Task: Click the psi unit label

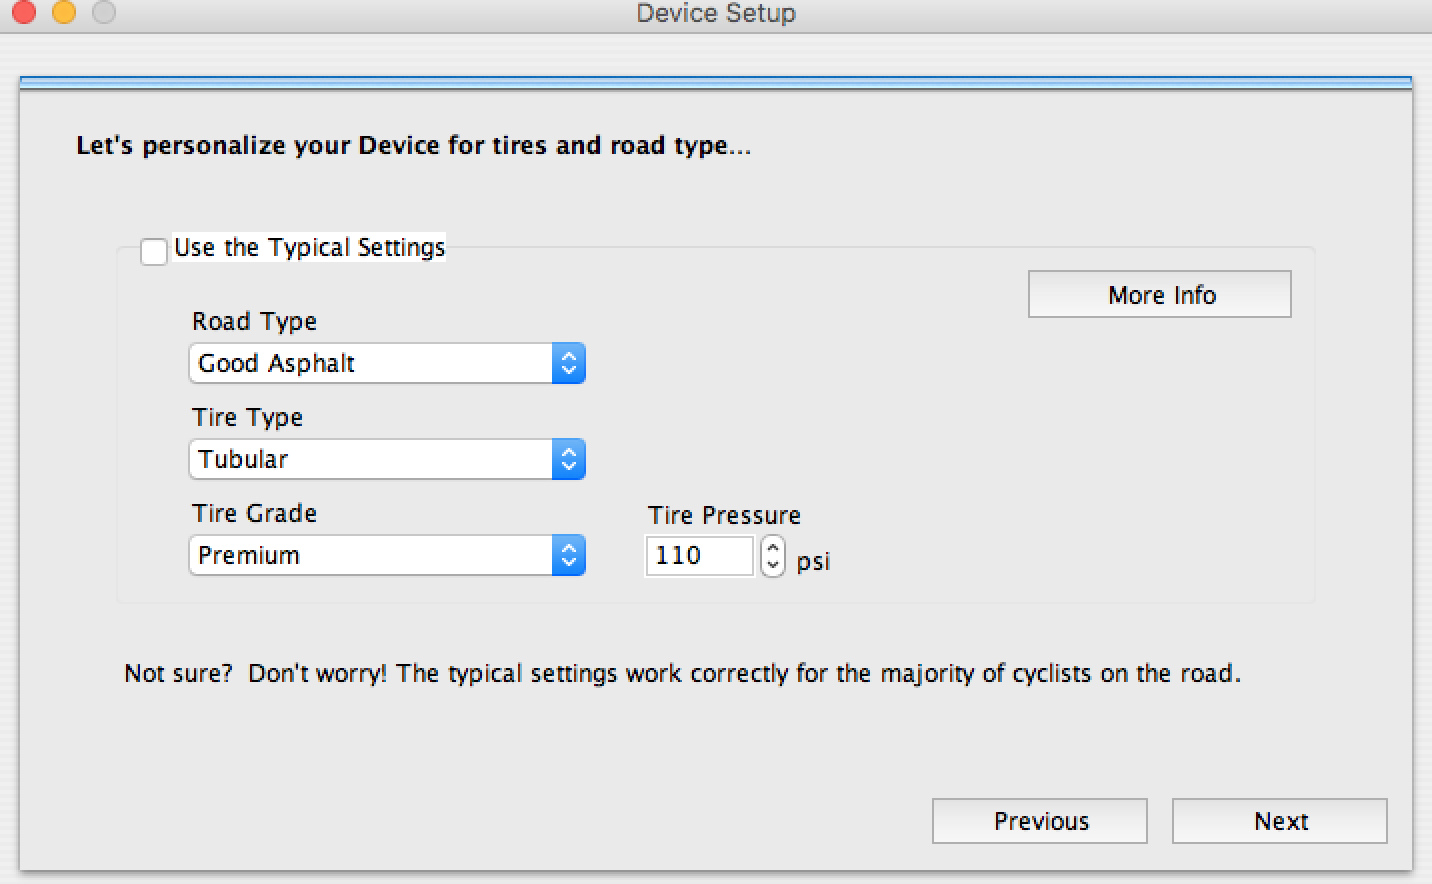Action: pyautogui.click(x=813, y=562)
